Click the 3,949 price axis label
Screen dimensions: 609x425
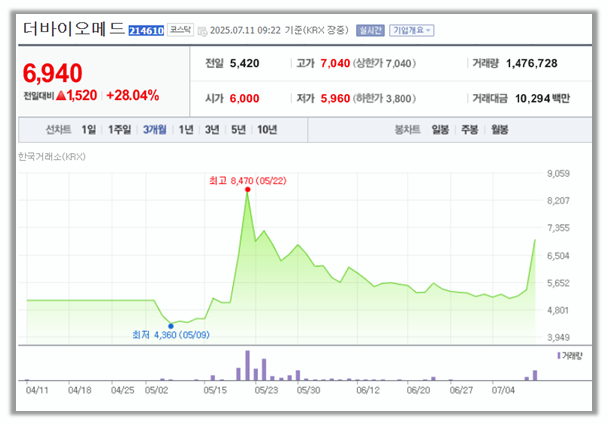coord(558,338)
